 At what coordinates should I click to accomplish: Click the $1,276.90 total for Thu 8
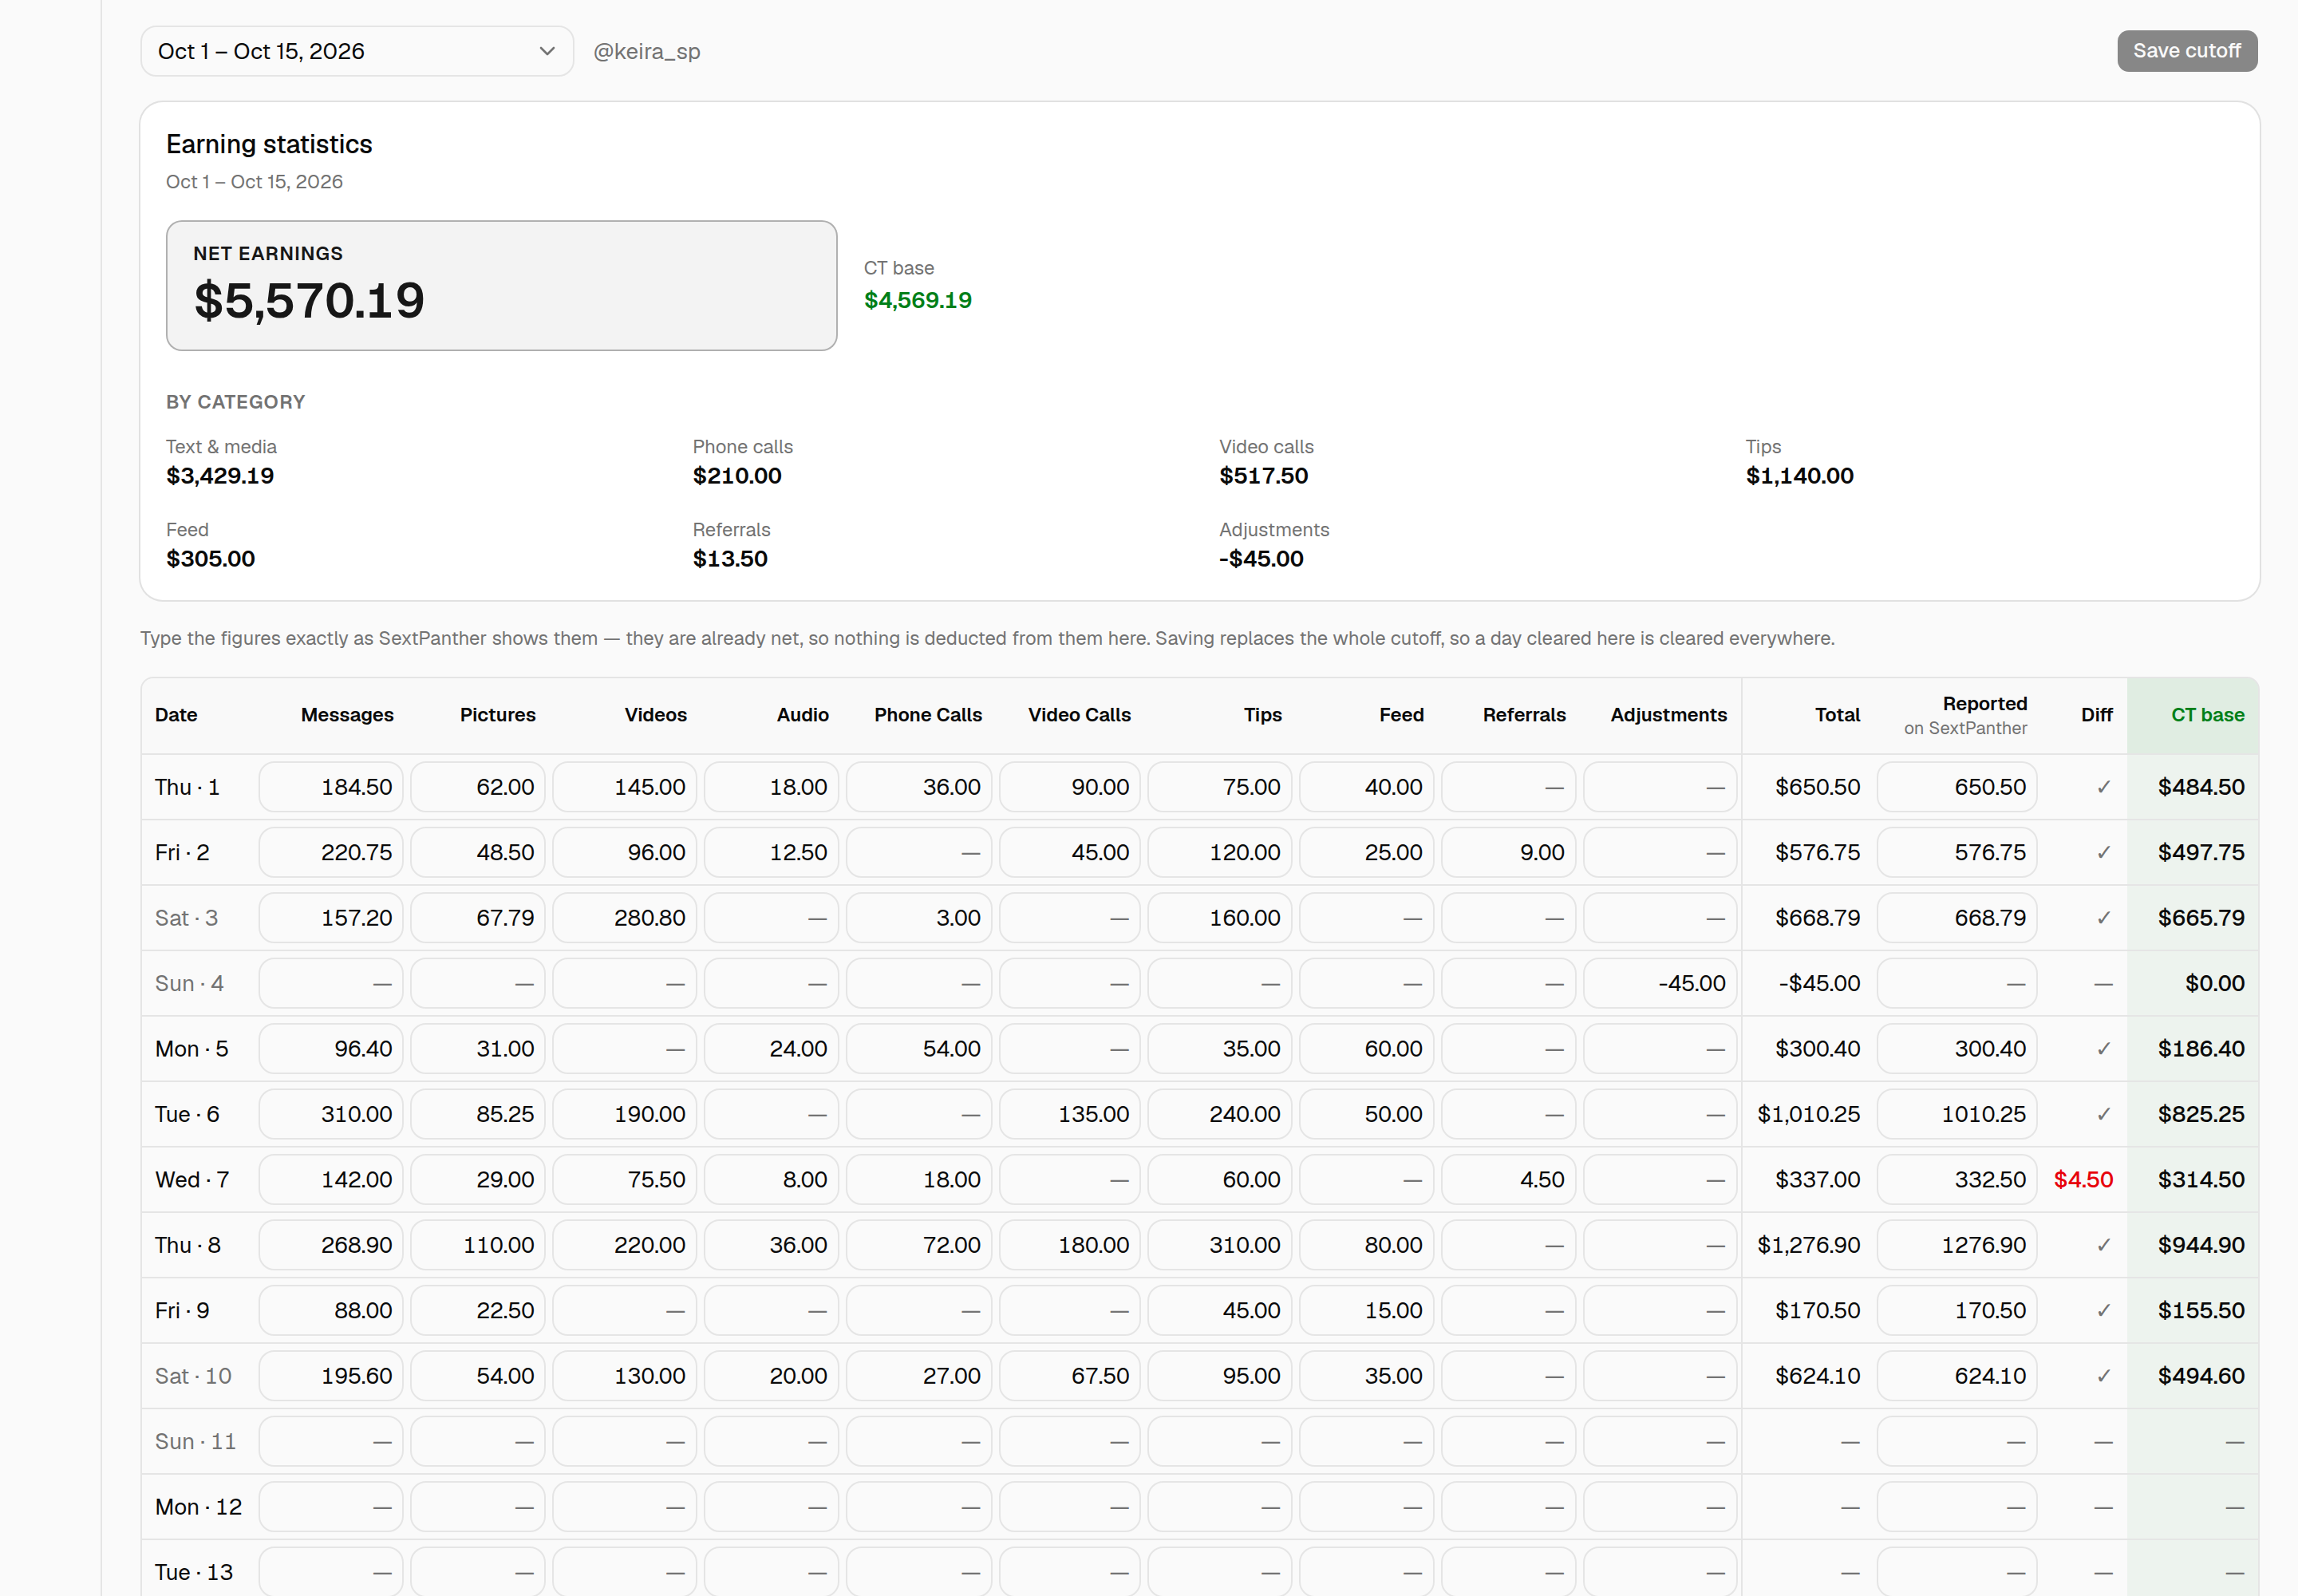coord(1808,1245)
